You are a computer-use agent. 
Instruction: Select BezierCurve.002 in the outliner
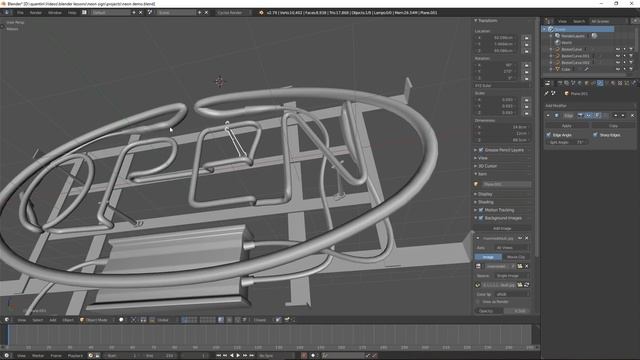pyautogui.click(x=575, y=63)
